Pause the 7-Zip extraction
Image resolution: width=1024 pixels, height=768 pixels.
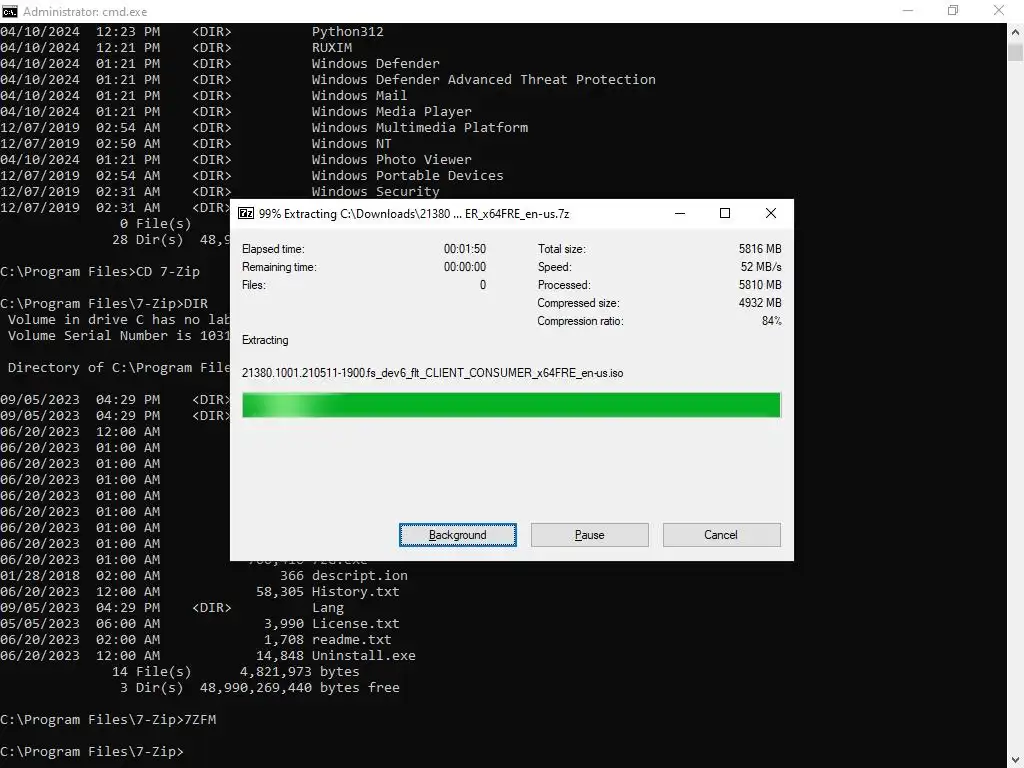coord(589,535)
